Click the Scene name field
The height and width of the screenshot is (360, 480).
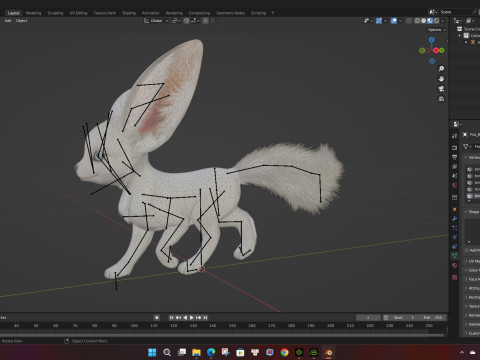point(455,12)
